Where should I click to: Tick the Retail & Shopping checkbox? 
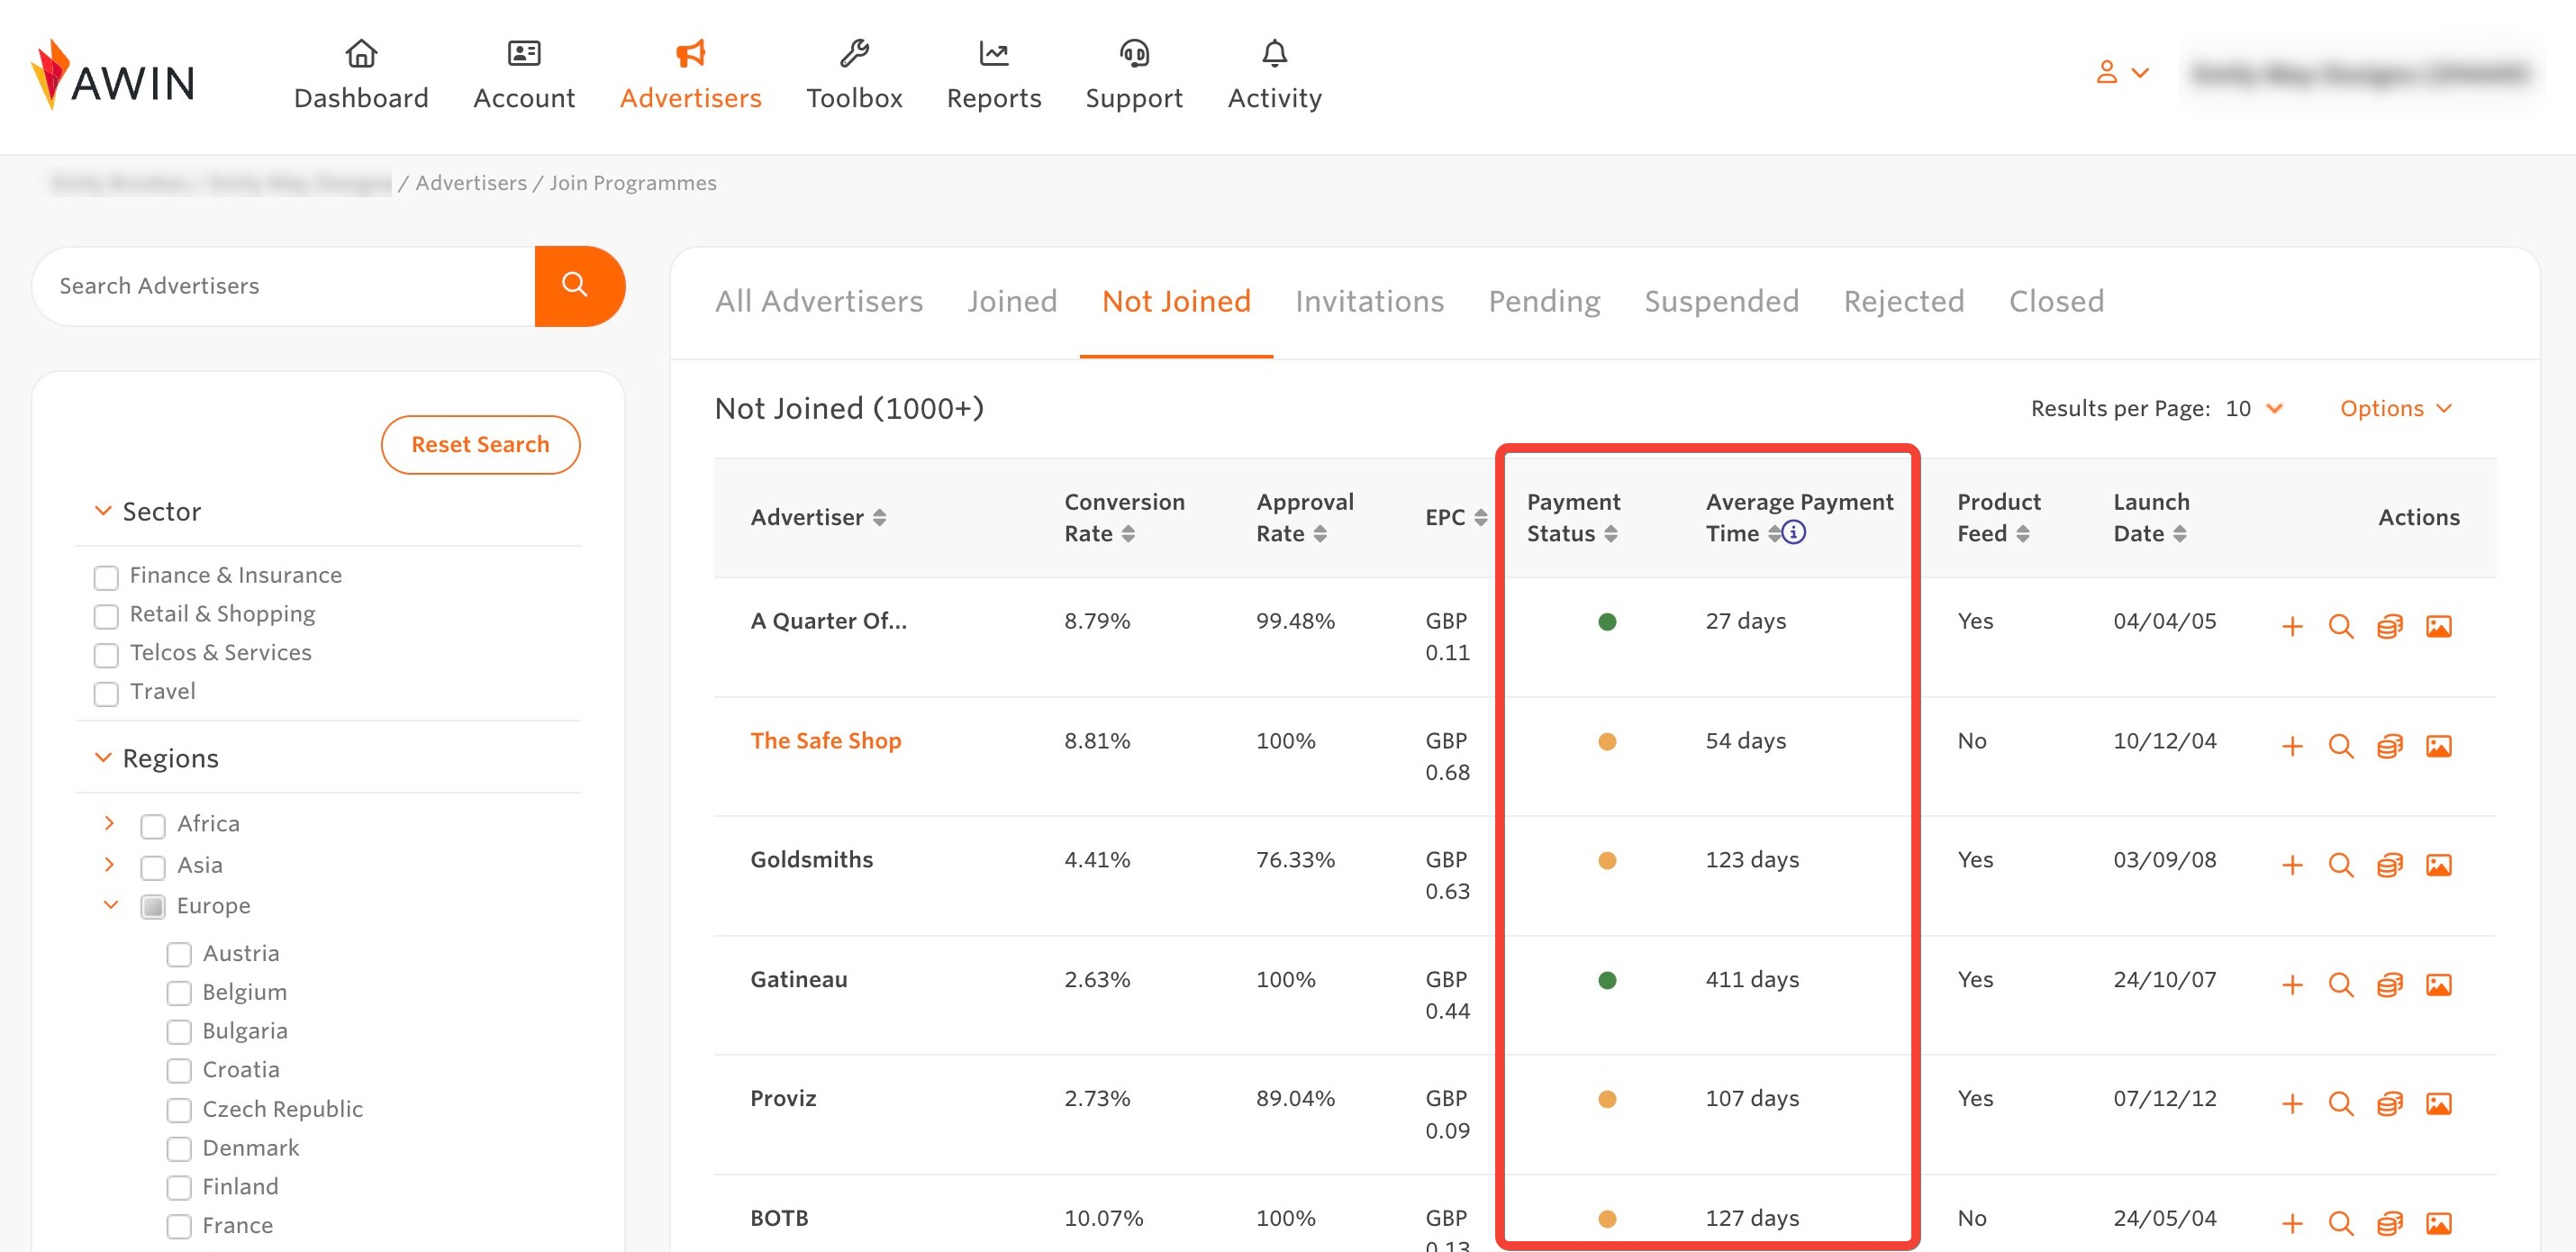click(106, 616)
